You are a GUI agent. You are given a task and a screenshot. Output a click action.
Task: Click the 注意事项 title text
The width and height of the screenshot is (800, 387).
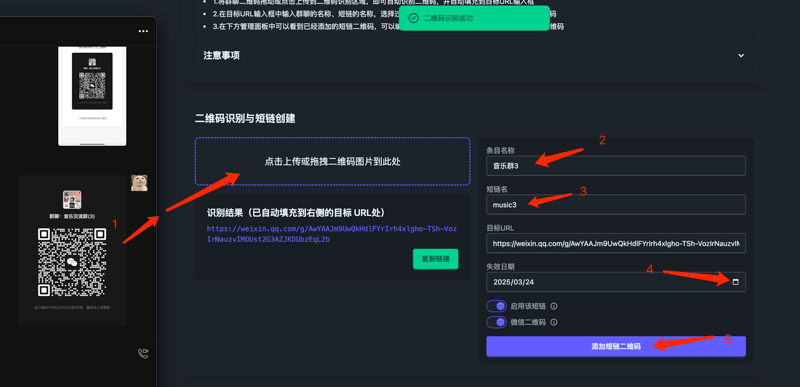point(221,56)
